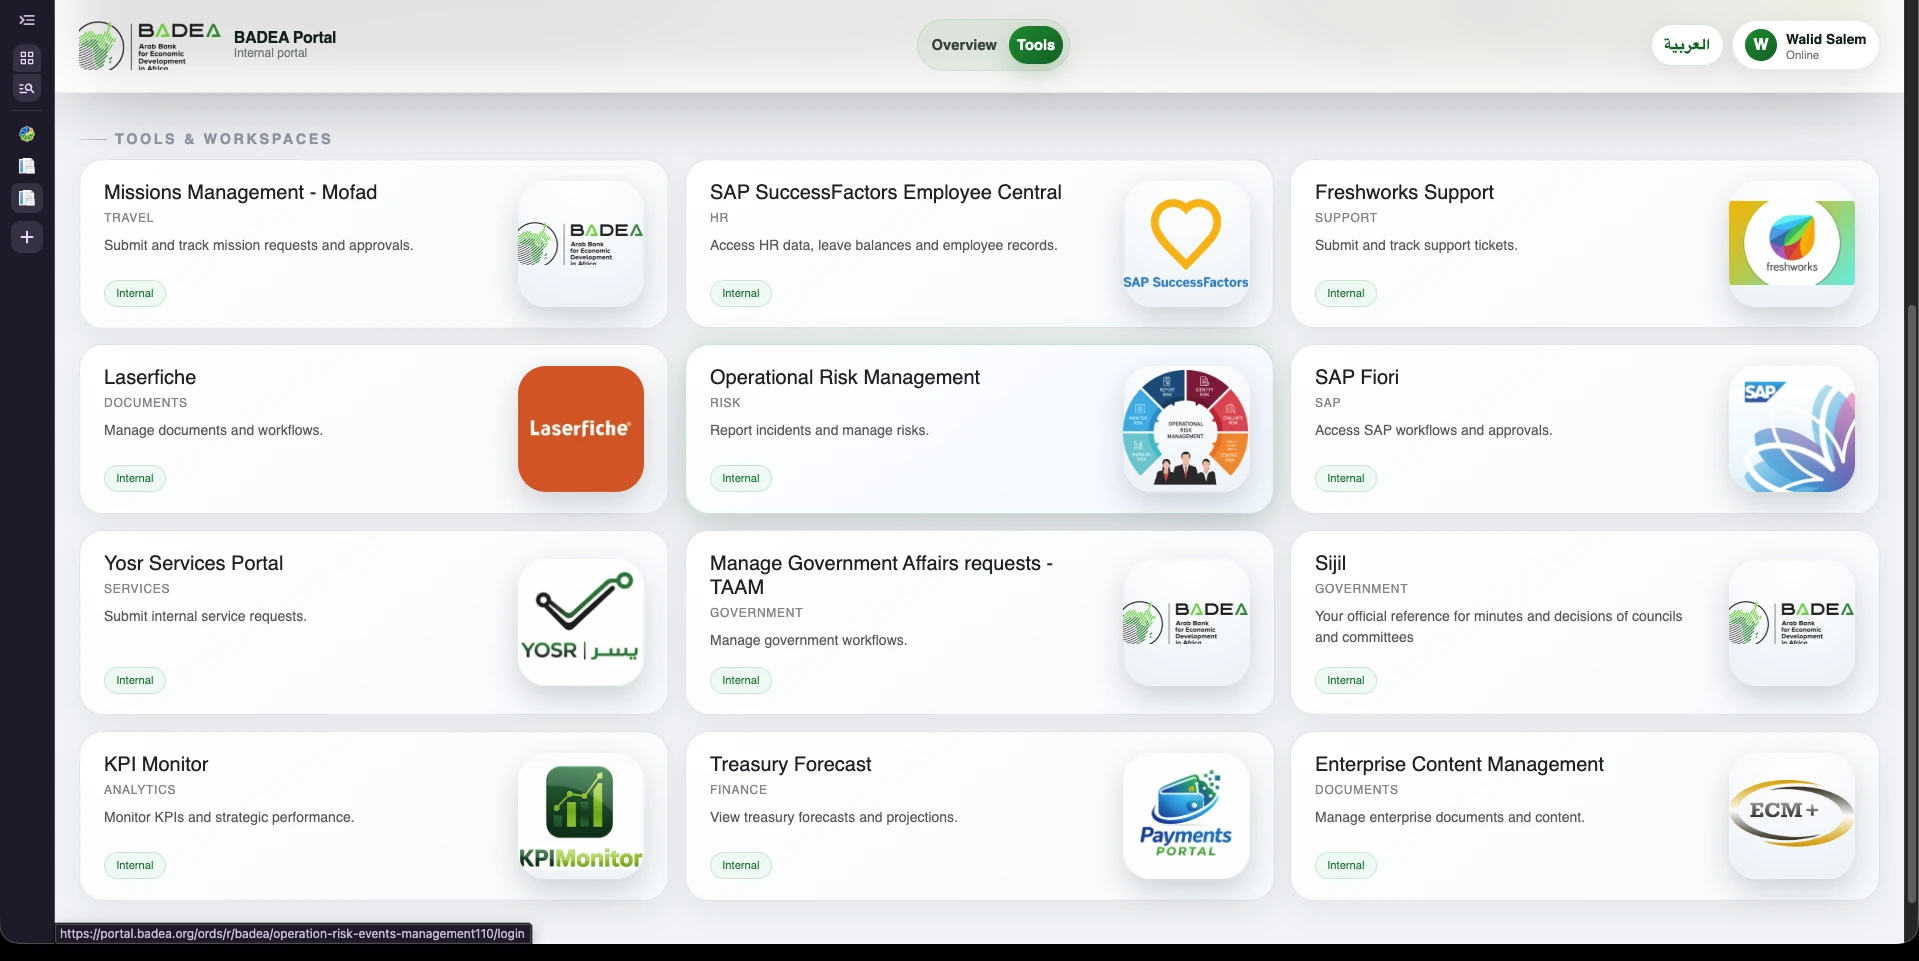Open the KPIMonitor chart logo tile
The height and width of the screenshot is (961, 1919).
pyautogui.click(x=581, y=816)
